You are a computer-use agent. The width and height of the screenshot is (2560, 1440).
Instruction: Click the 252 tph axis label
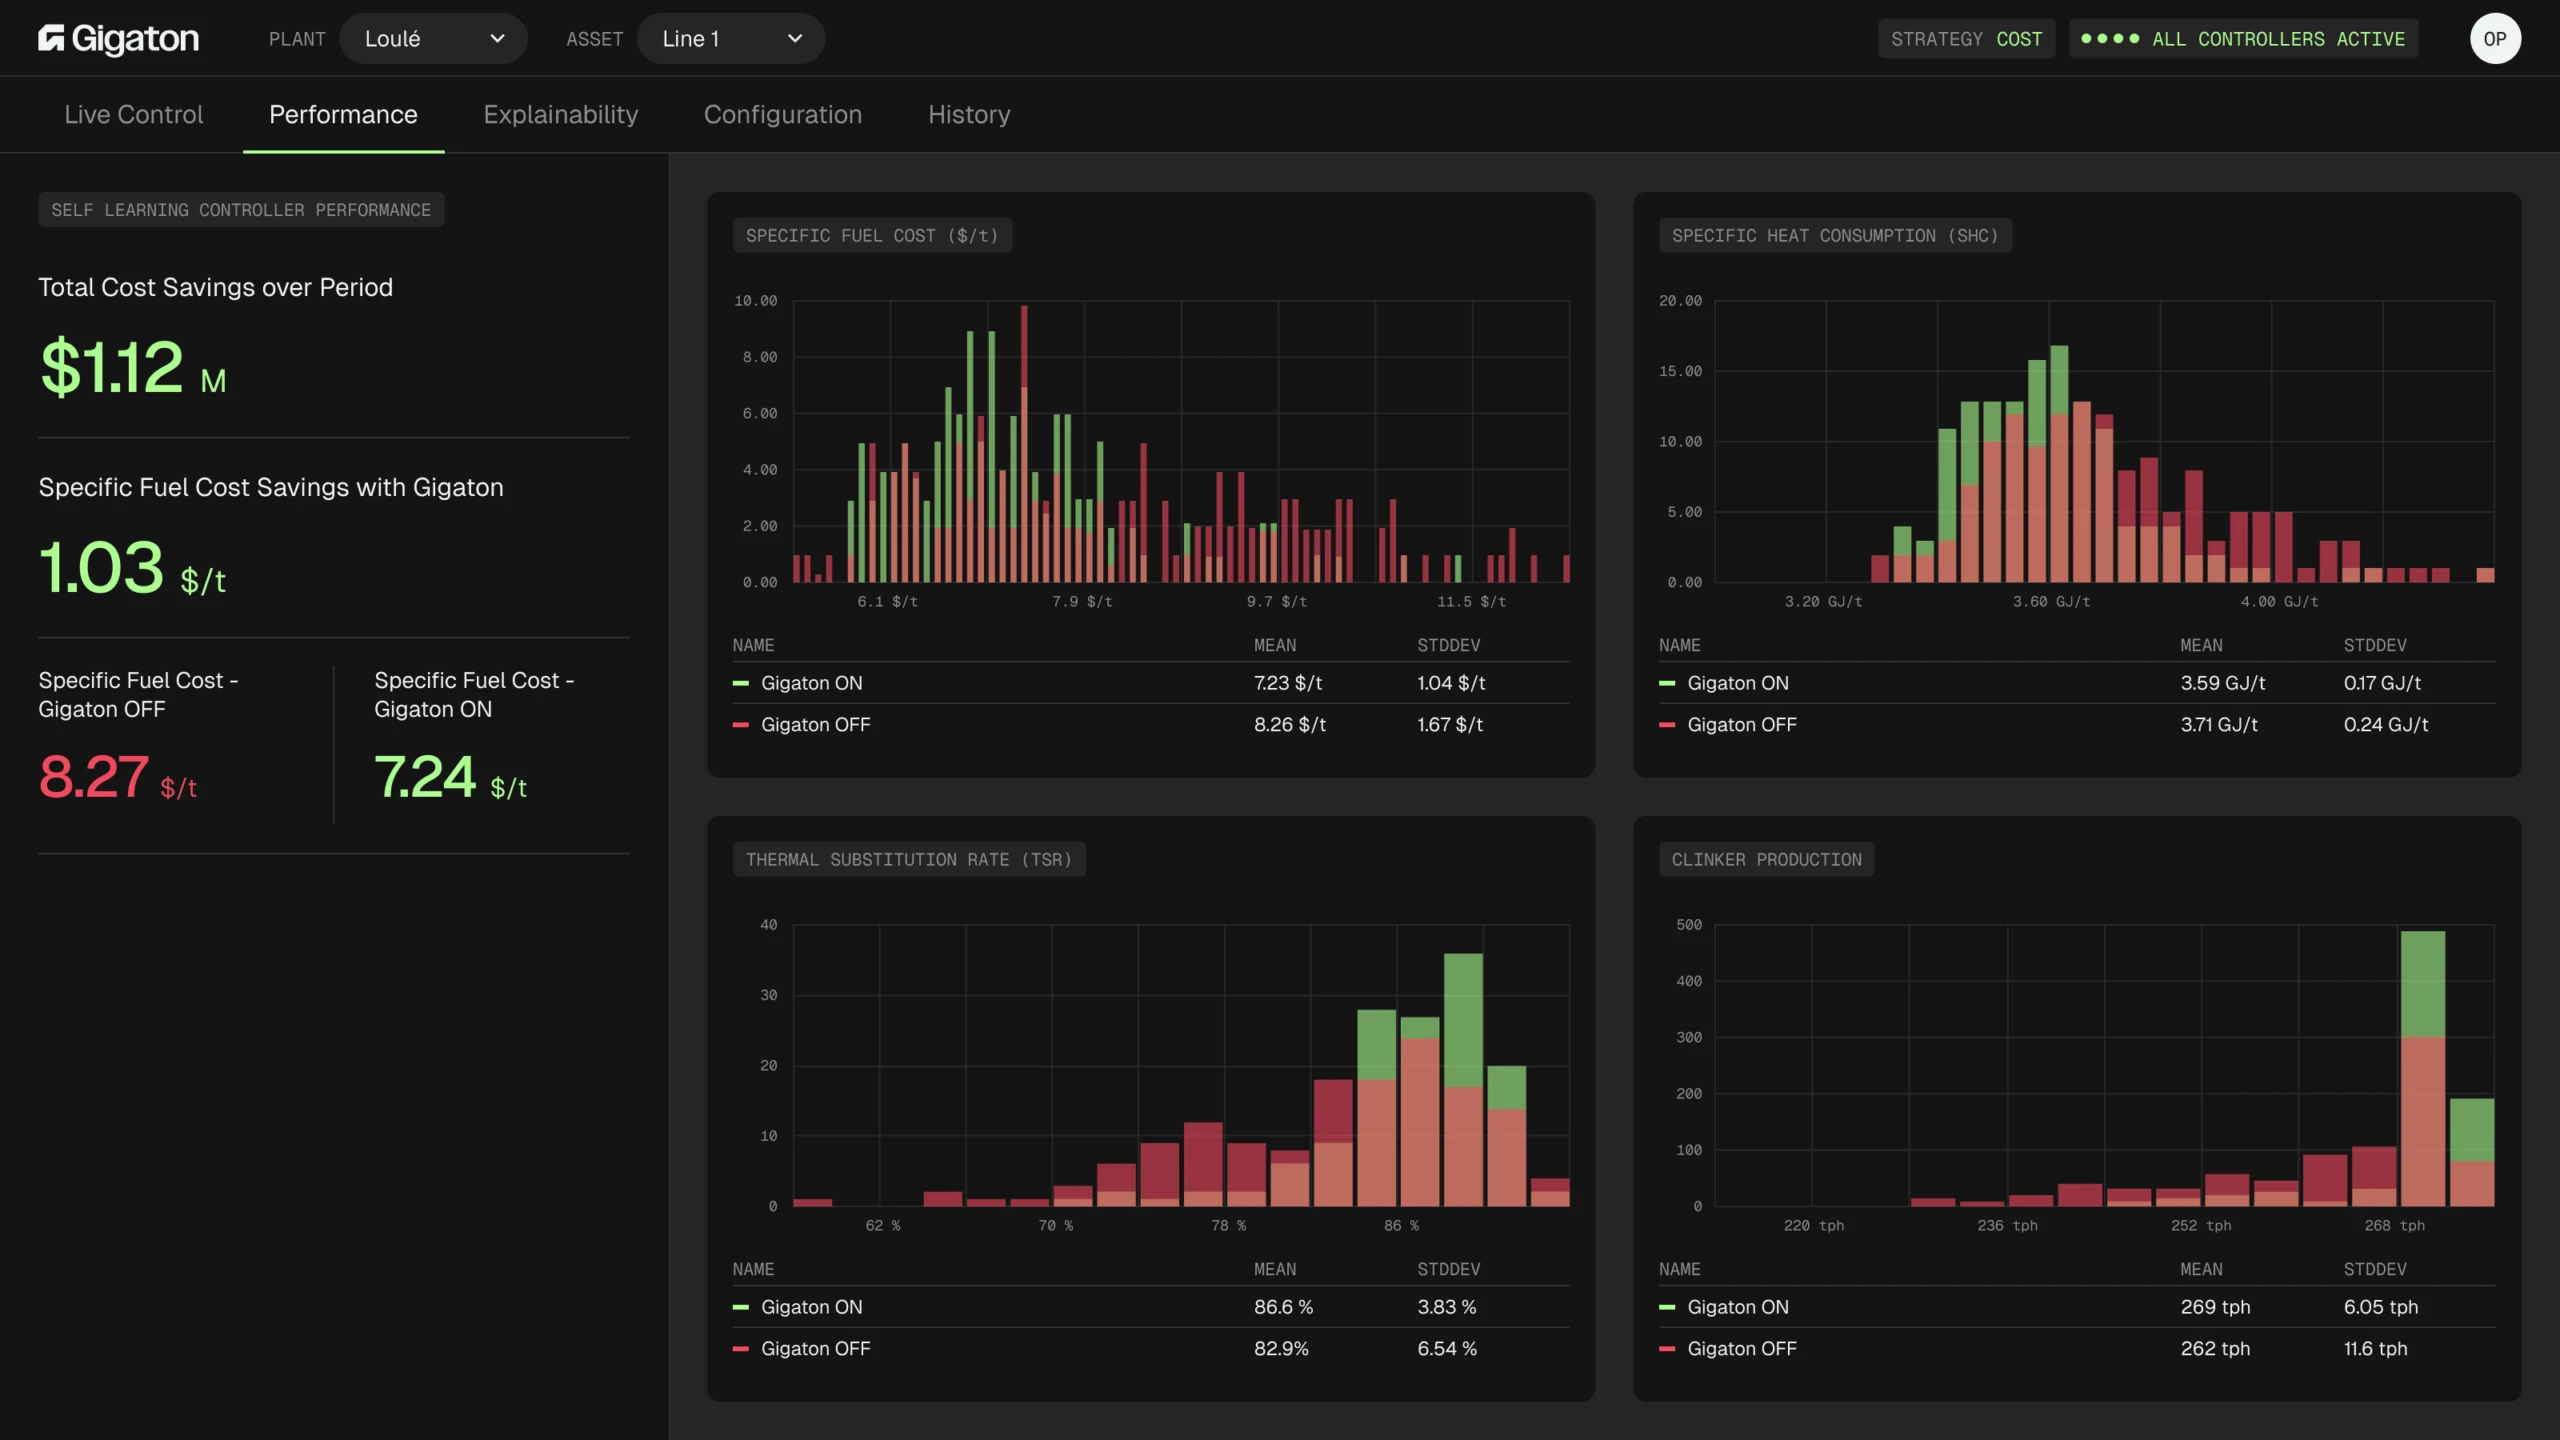pyautogui.click(x=2200, y=1226)
